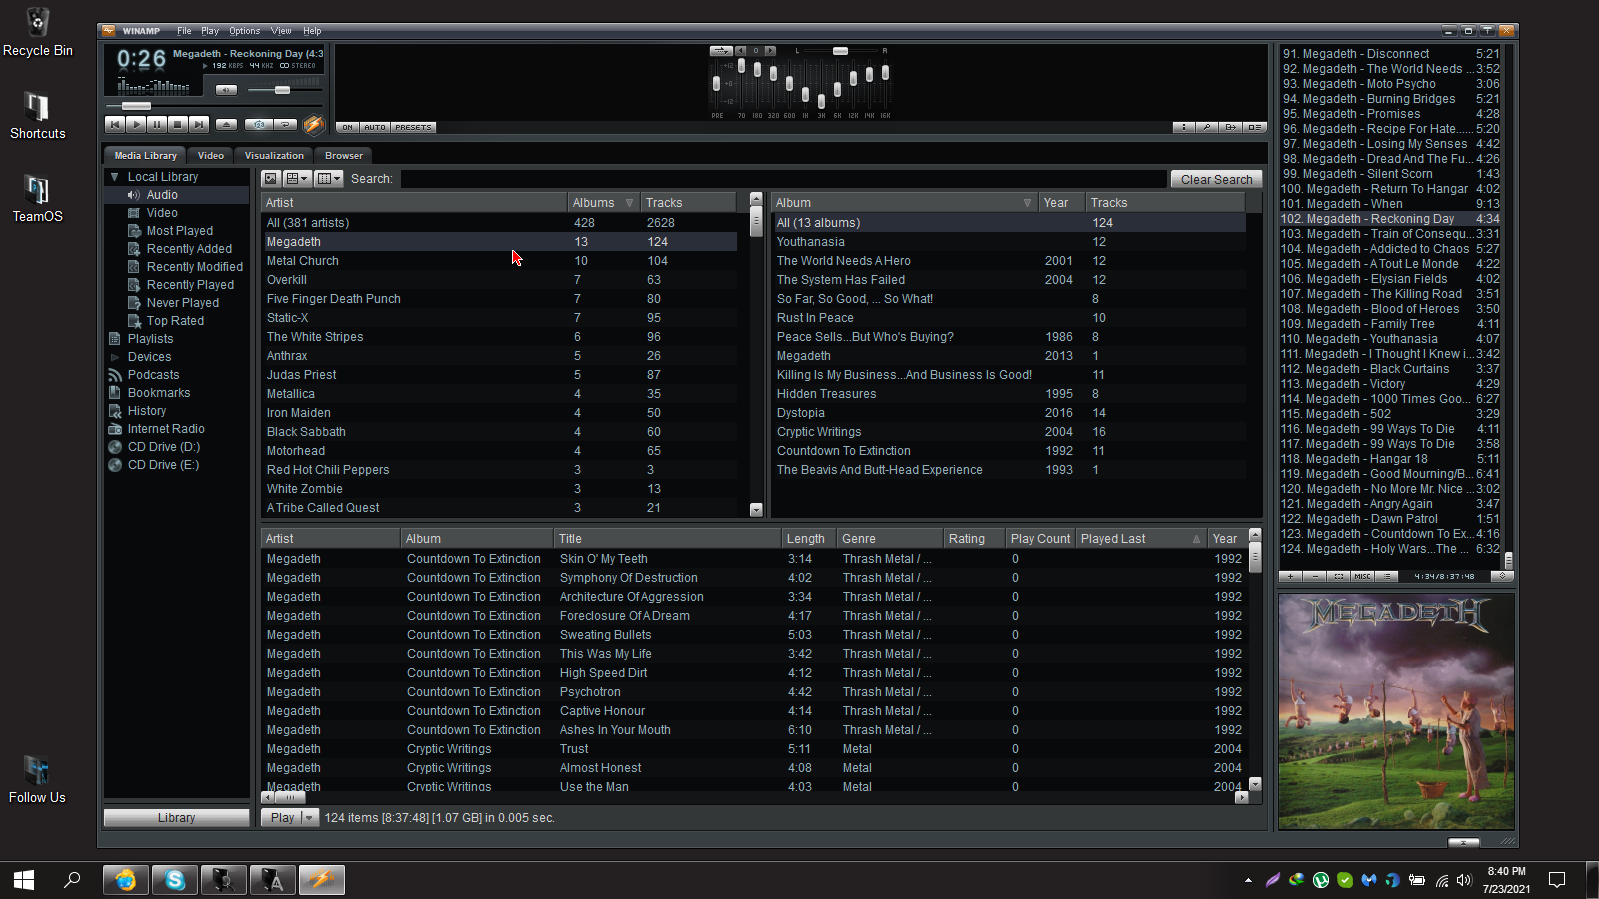Open playlist list-options button

(x=1386, y=576)
